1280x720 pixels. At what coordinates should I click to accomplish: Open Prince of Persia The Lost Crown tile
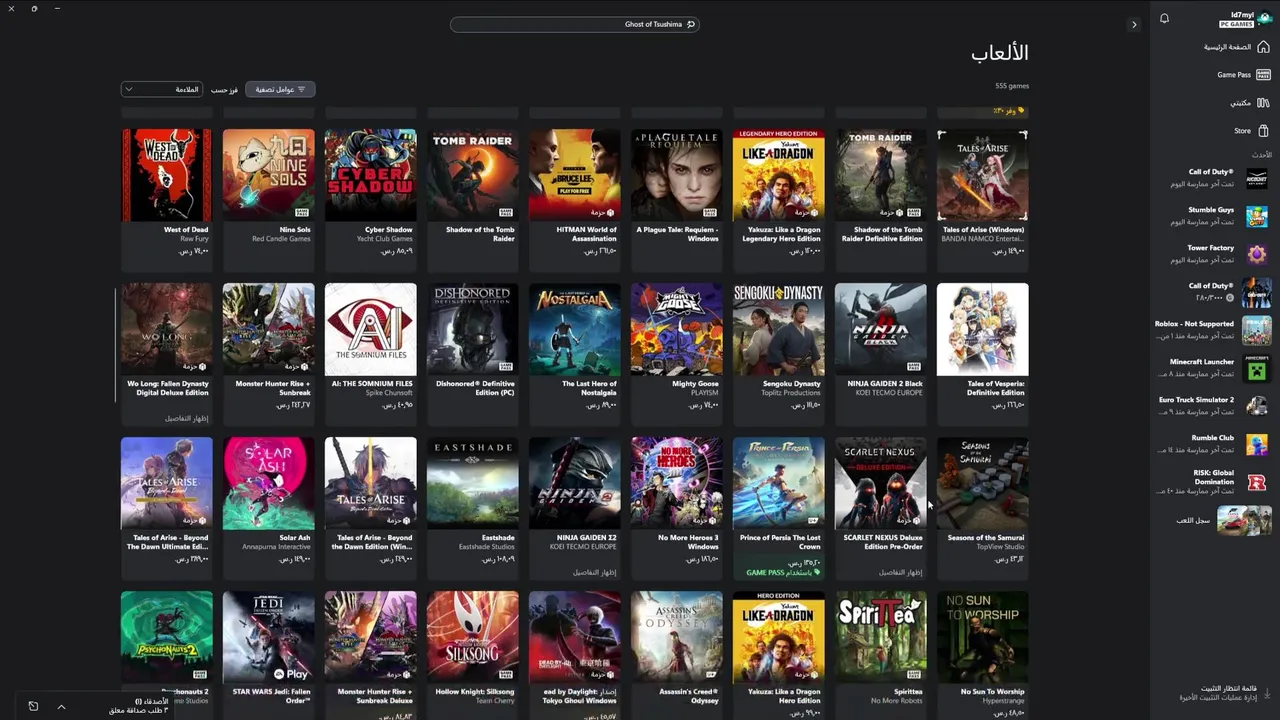pos(779,507)
